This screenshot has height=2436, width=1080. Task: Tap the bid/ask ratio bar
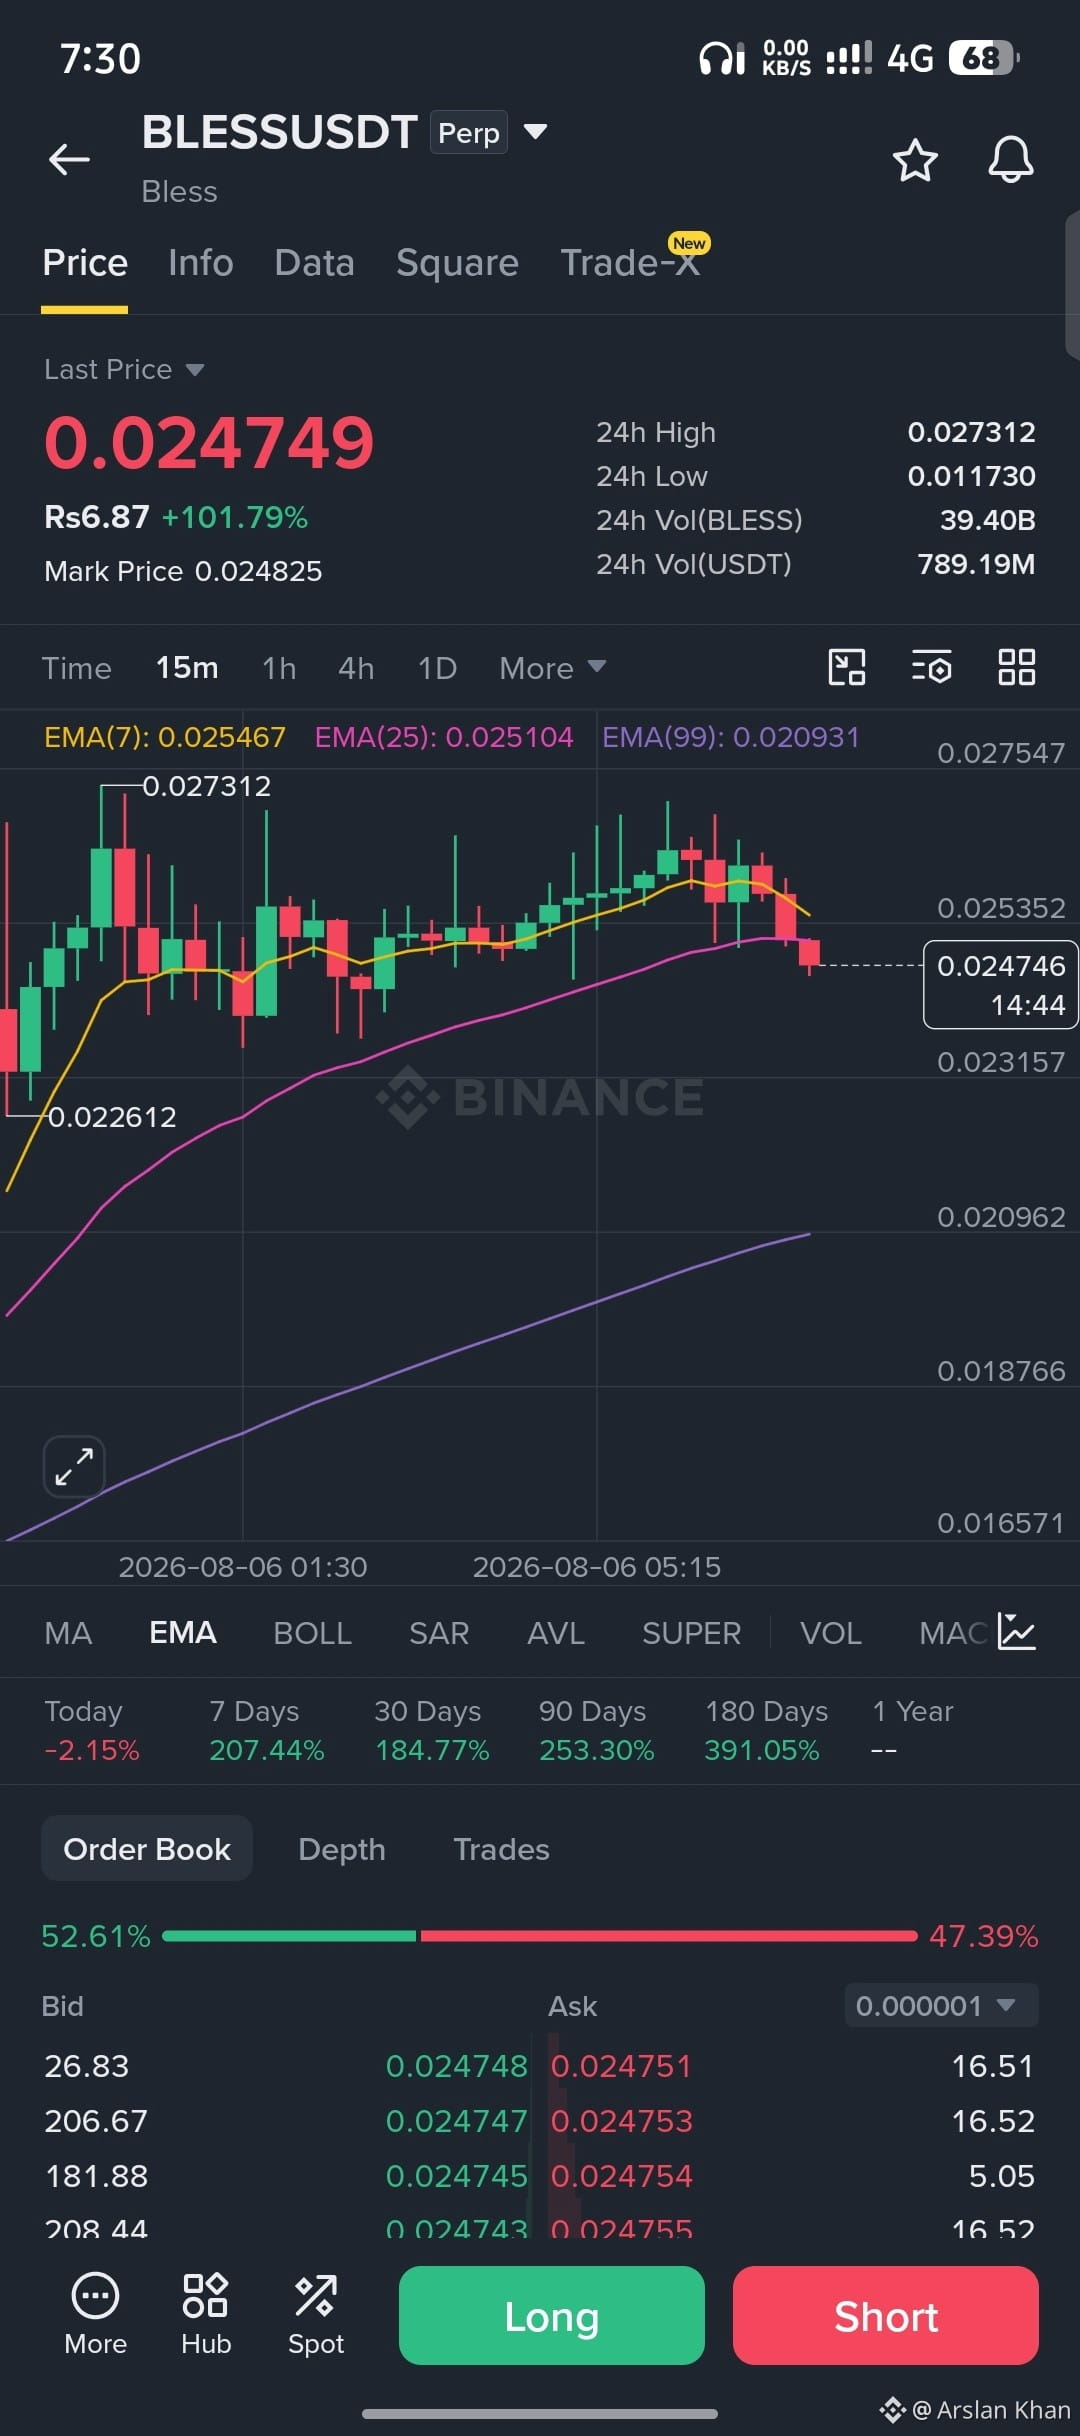click(x=540, y=1936)
